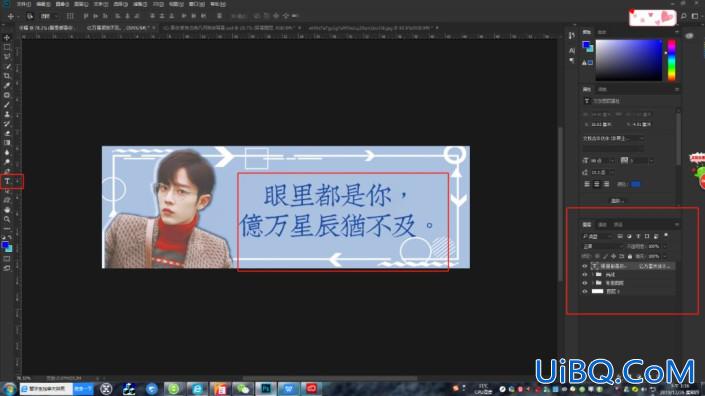Left align text in Properties panel
Viewport: 705px width, 396px height.
coord(587,184)
